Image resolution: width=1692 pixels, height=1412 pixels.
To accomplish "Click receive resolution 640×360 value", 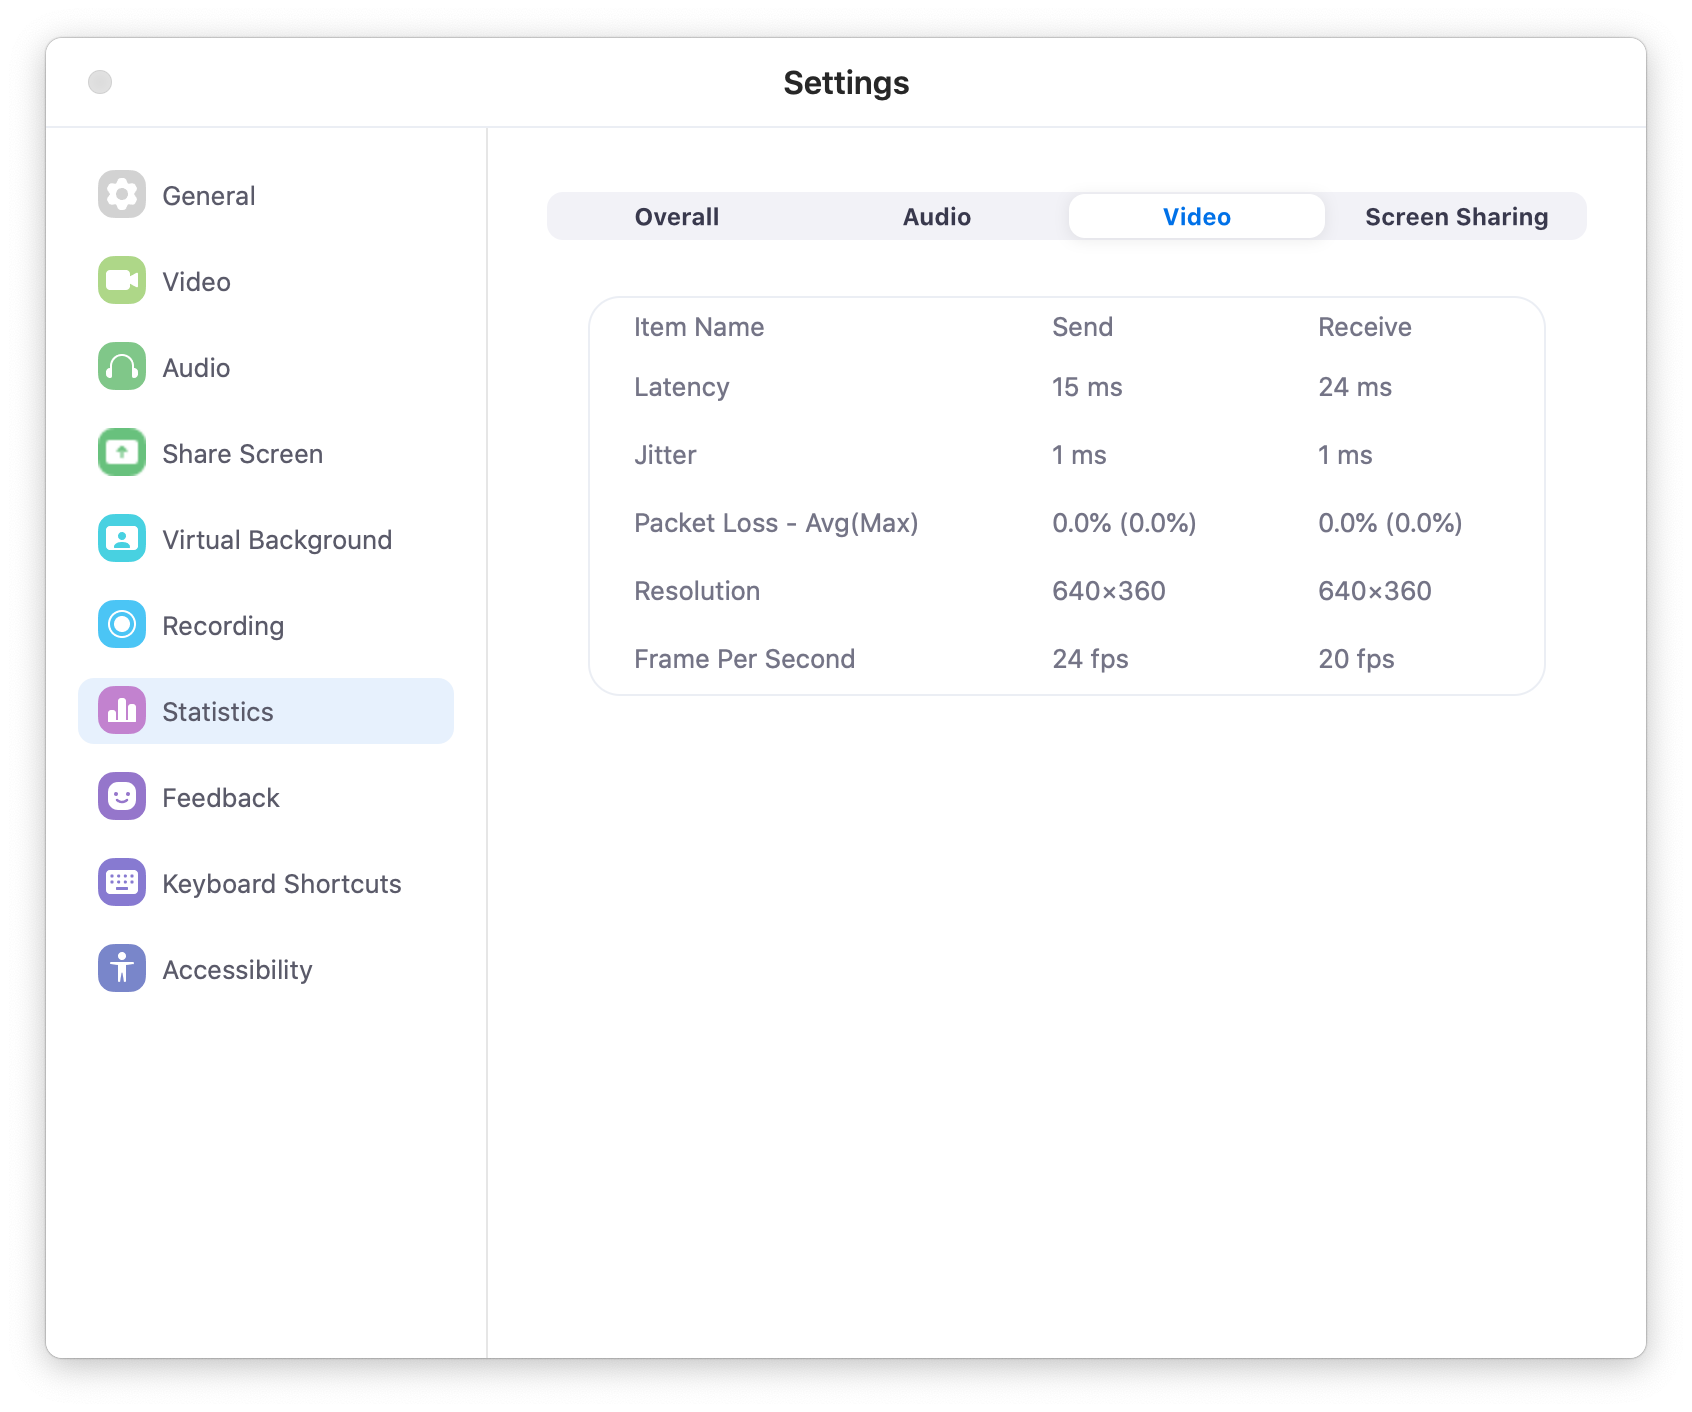I will [1375, 591].
